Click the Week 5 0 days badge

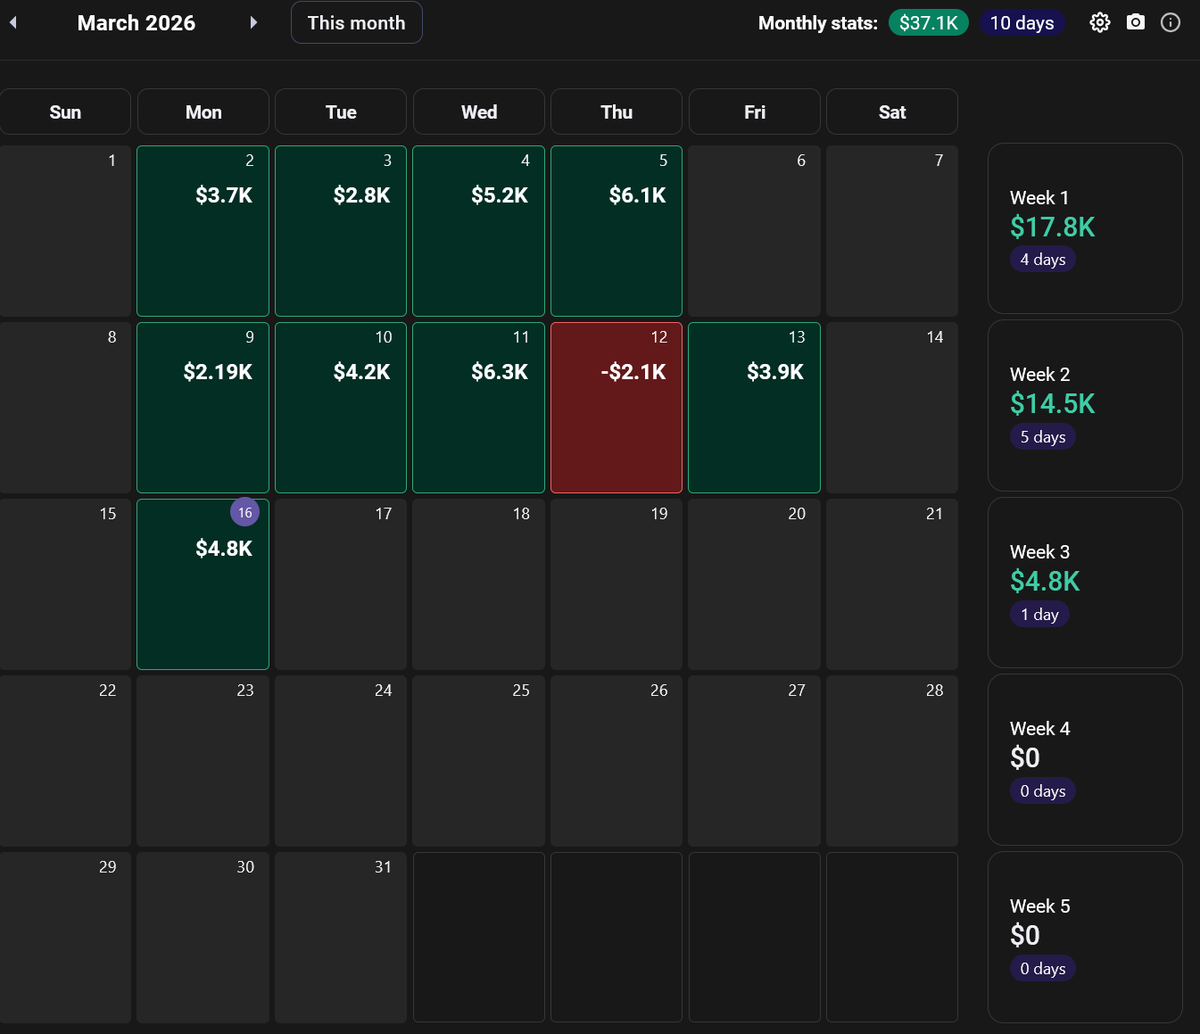[1043, 968]
